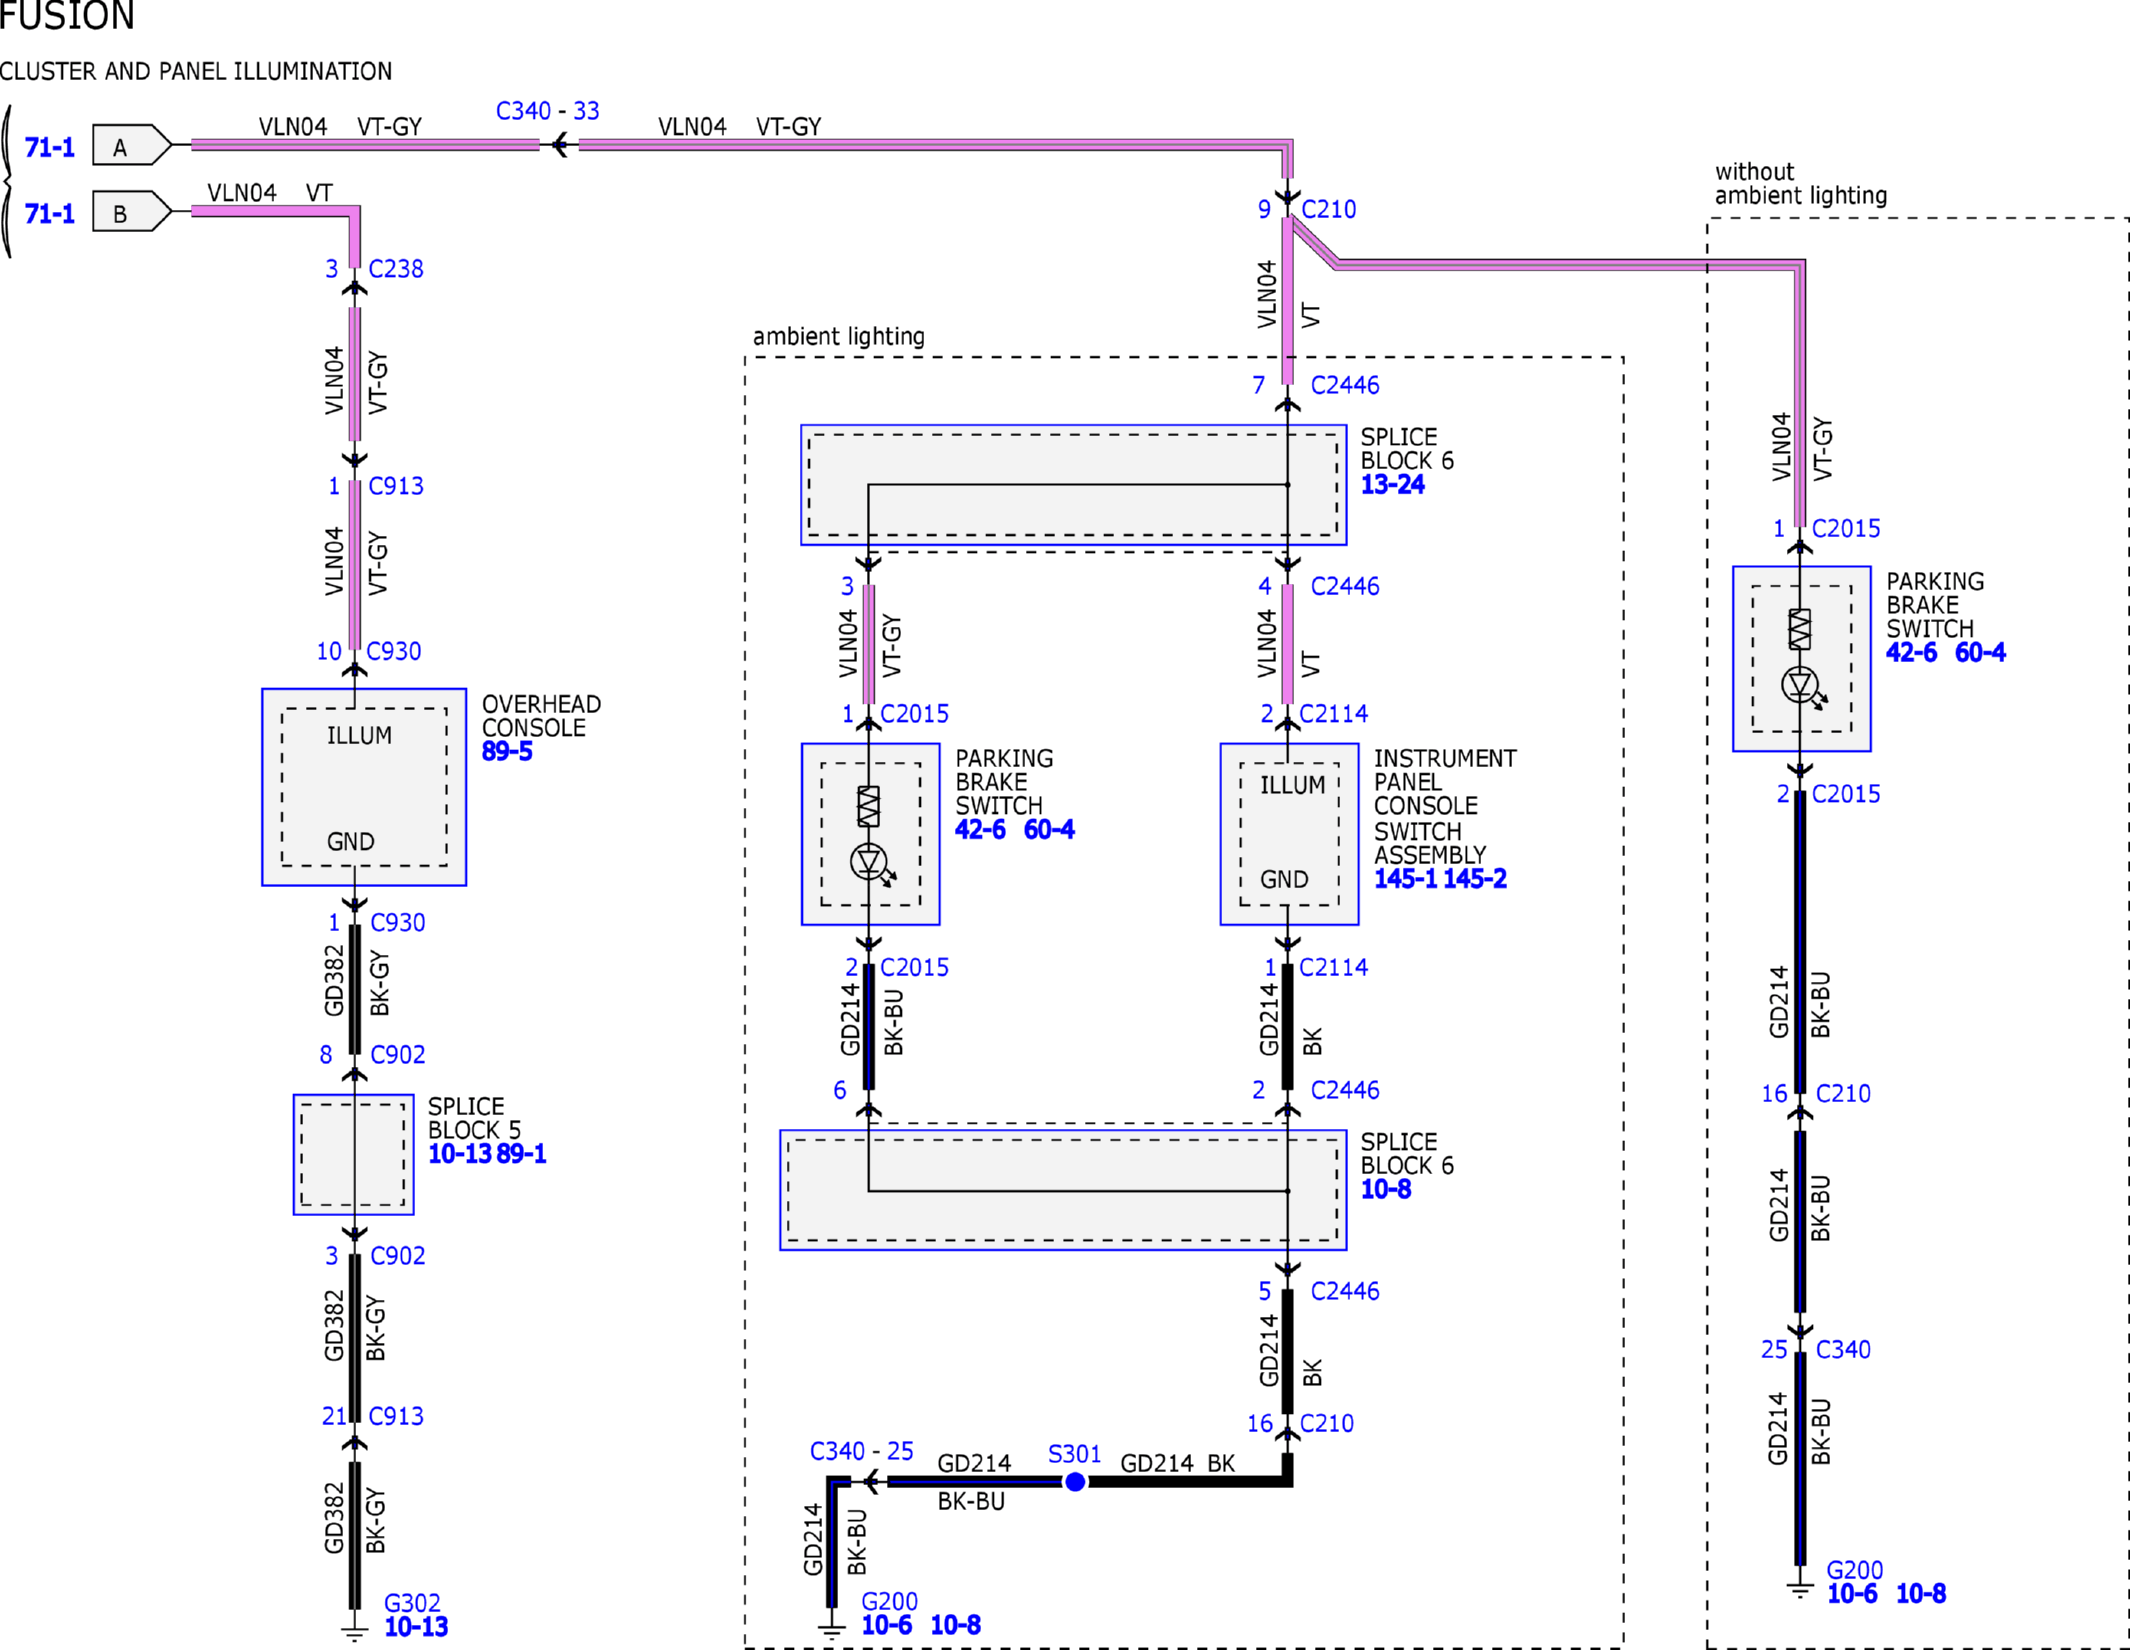Click the "C340 - 33" connector label

(x=548, y=111)
